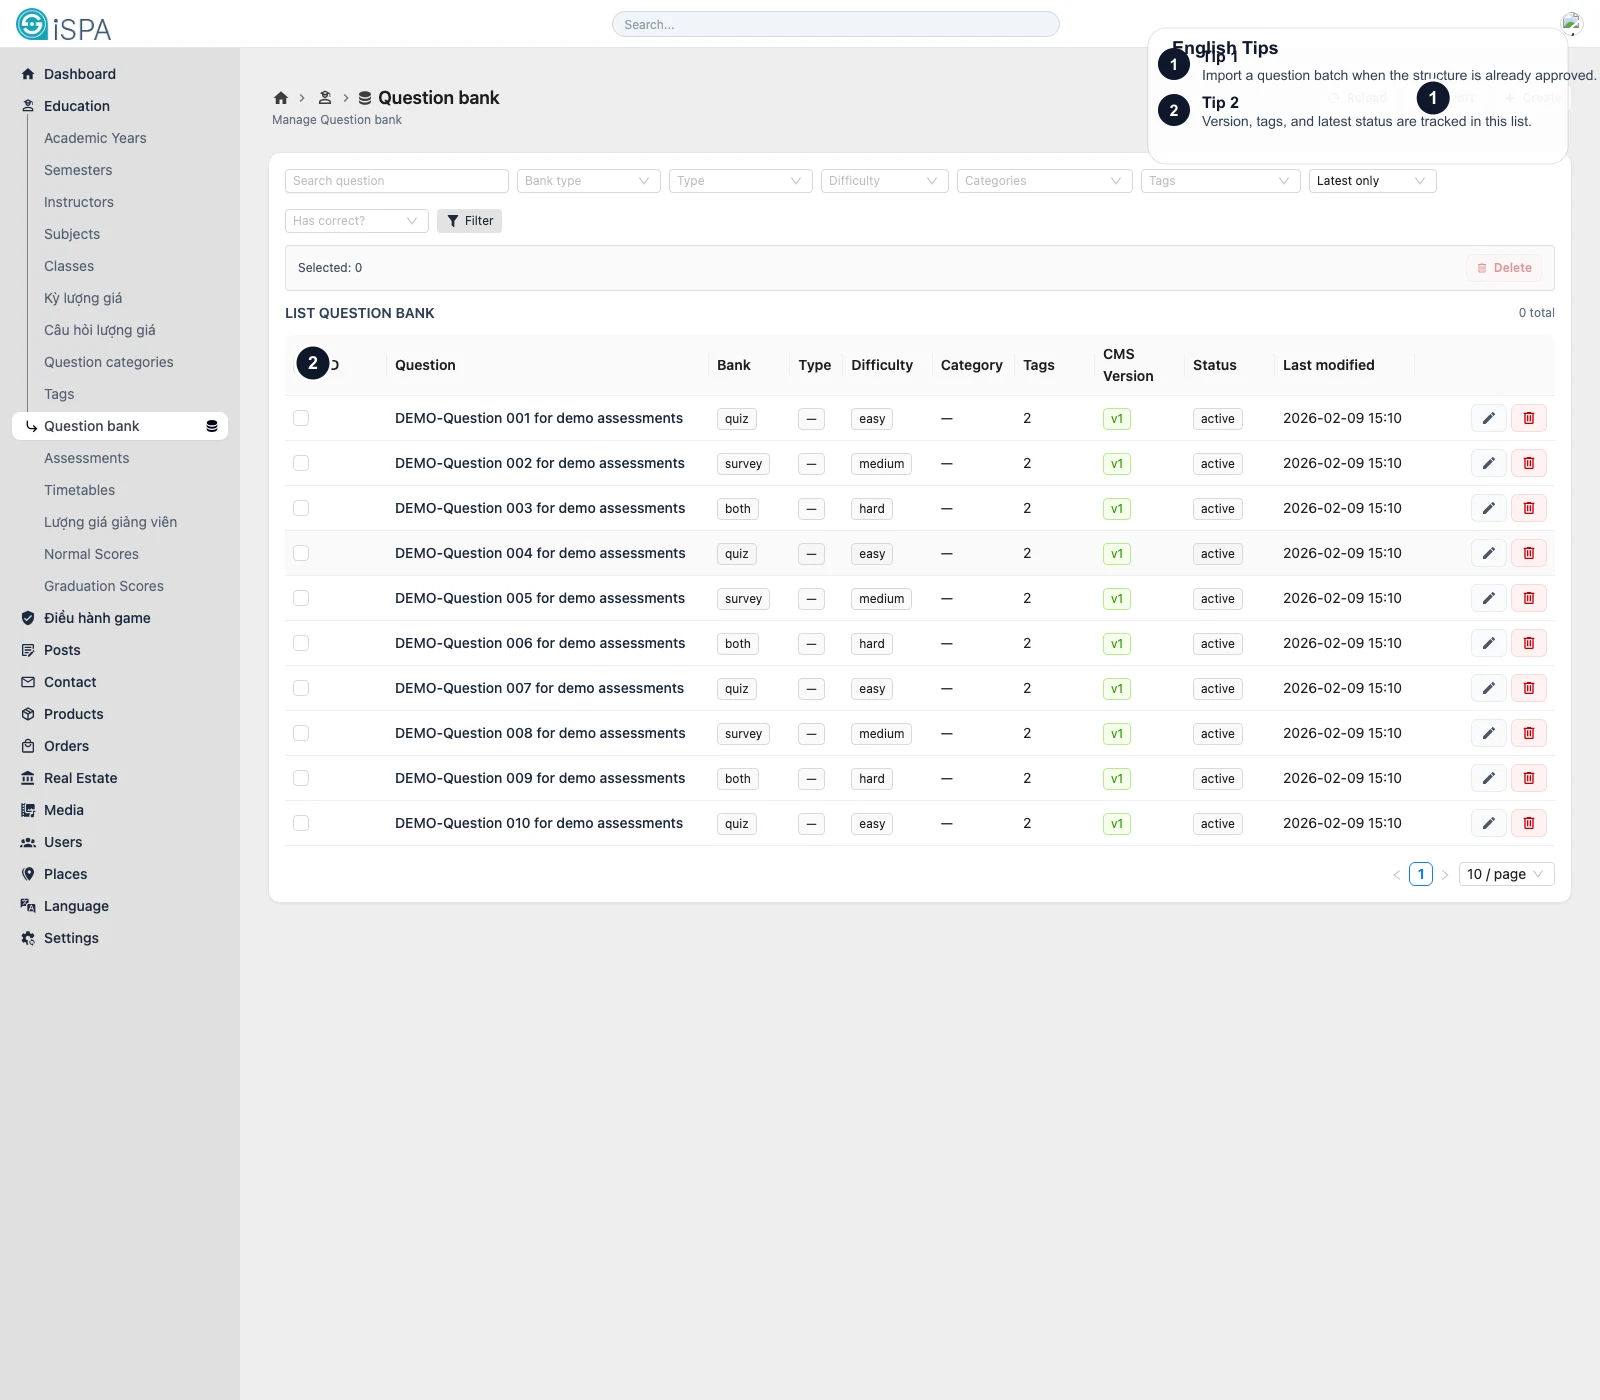Check the DEMO-Question 009 row checkbox
This screenshot has height=1400, width=1600.
click(x=301, y=778)
